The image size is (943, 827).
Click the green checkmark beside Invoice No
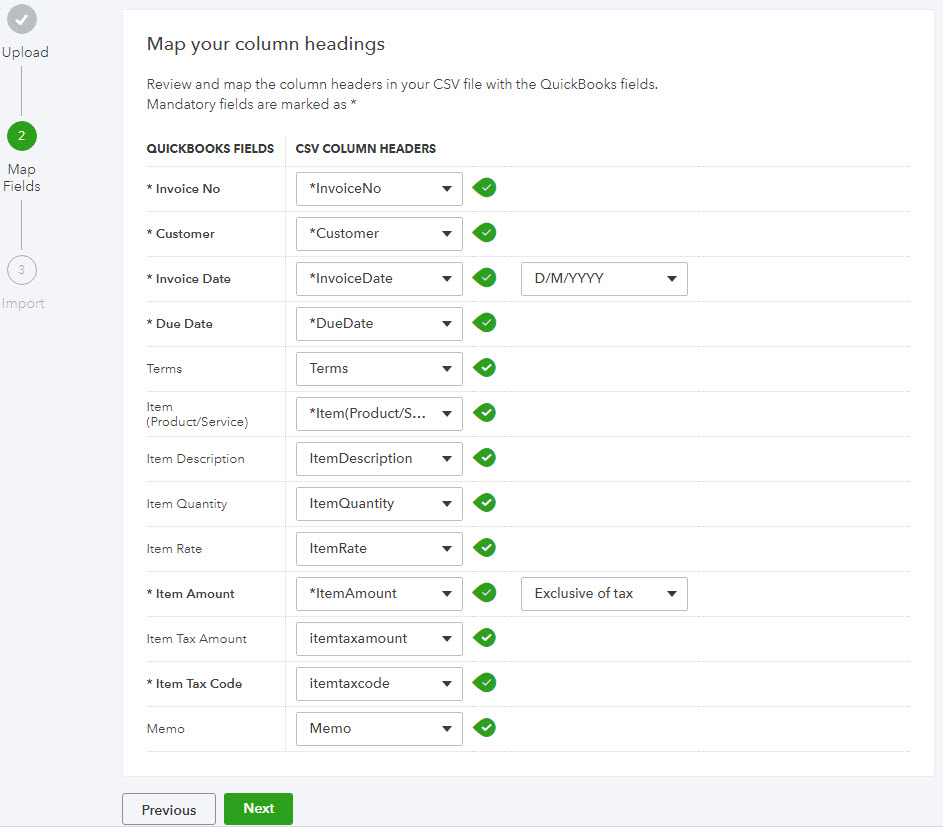(x=485, y=188)
